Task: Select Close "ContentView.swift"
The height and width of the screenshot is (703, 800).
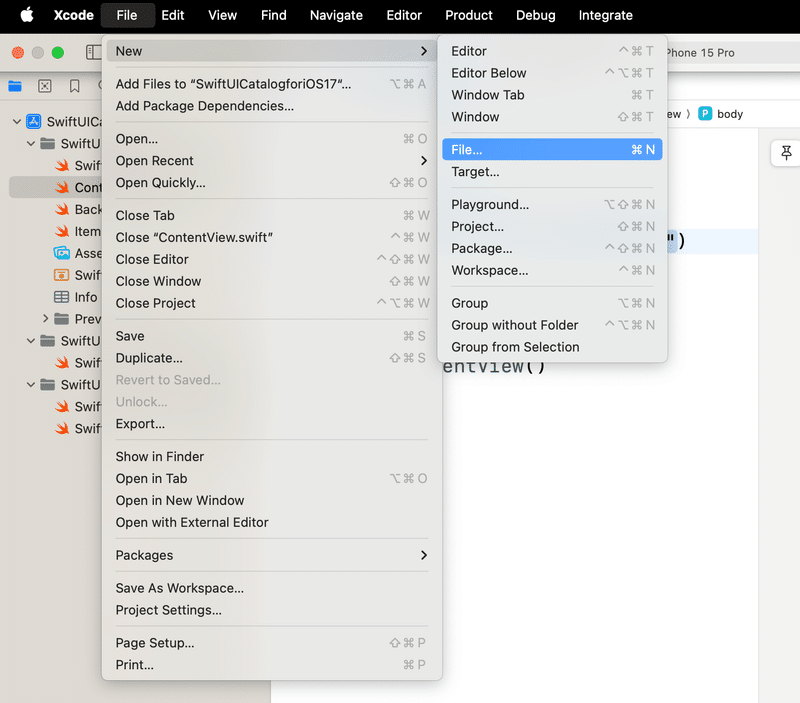Action: (272, 237)
